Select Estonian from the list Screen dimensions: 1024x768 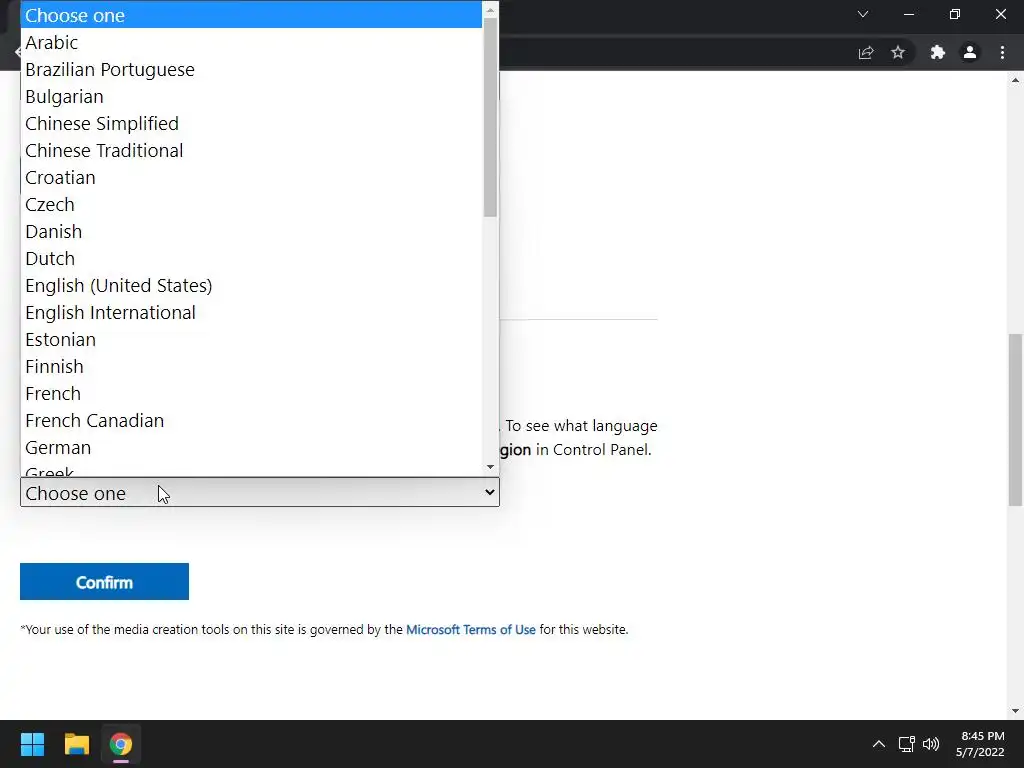tap(251, 340)
